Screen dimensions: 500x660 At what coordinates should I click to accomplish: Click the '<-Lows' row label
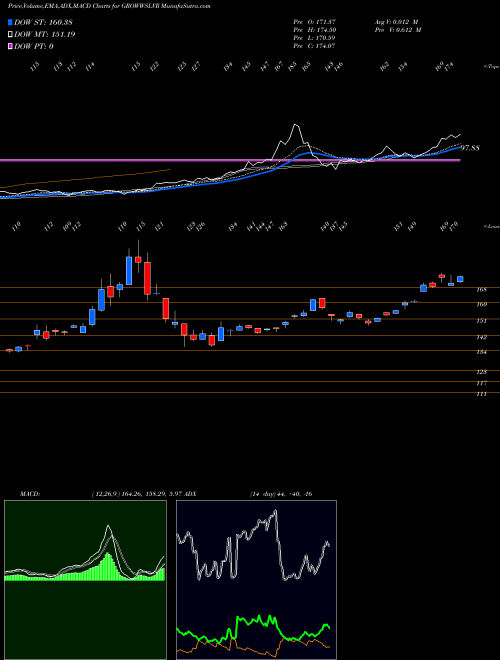pos(492,226)
